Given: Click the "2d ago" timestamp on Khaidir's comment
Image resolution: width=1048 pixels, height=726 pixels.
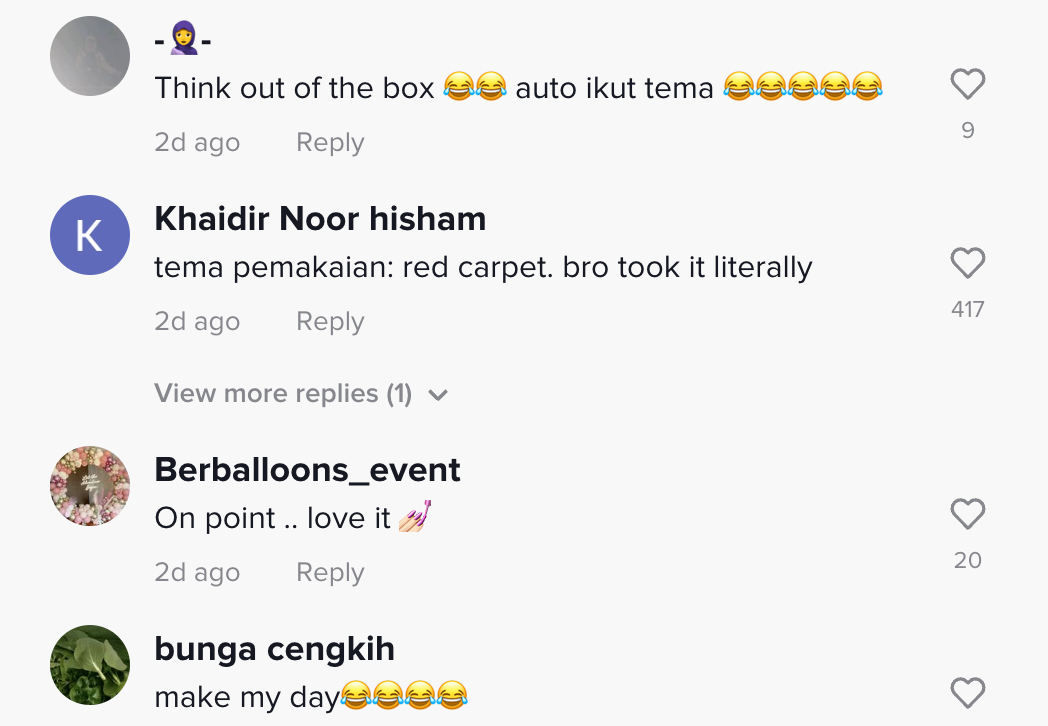Looking at the screenshot, I should (x=197, y=322).
